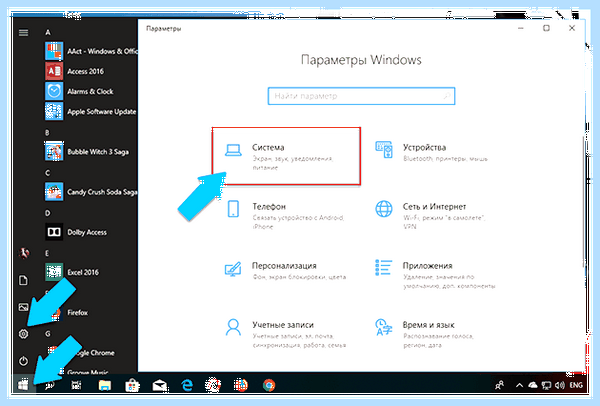Click the OneDrive cloud tray icon
Viewport: 600px width, 406px height.
532,385
